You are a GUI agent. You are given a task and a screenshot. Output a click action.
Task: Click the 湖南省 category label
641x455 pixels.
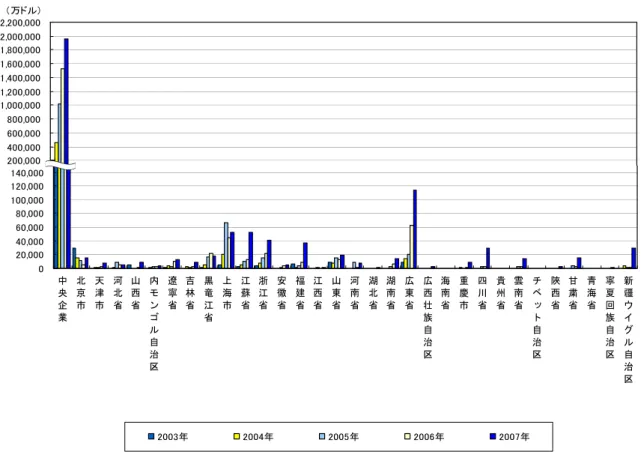coord(391,293)
